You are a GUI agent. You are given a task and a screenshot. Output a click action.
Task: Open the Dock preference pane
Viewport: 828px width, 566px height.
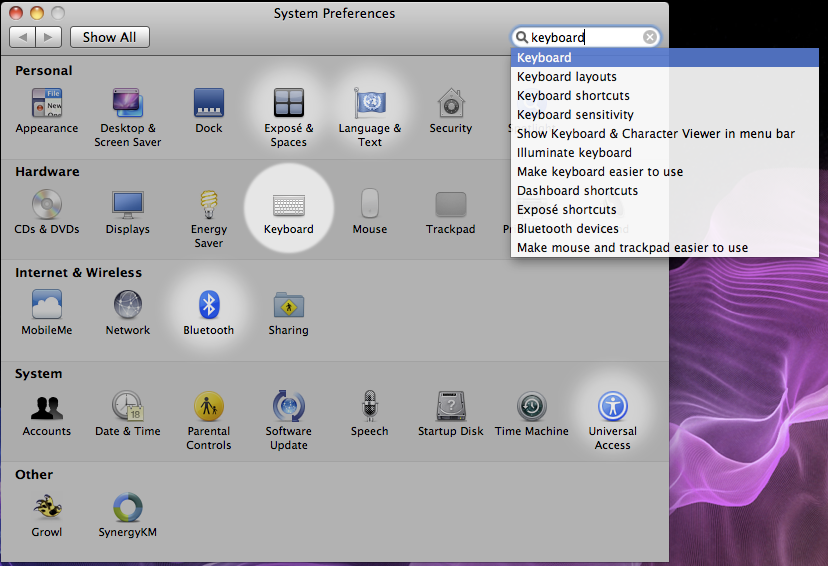(209, 110)
